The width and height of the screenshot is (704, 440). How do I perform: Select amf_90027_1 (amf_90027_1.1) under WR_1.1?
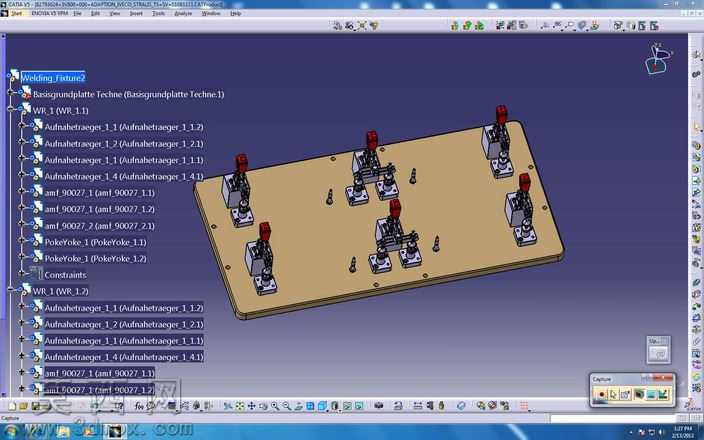100,193
